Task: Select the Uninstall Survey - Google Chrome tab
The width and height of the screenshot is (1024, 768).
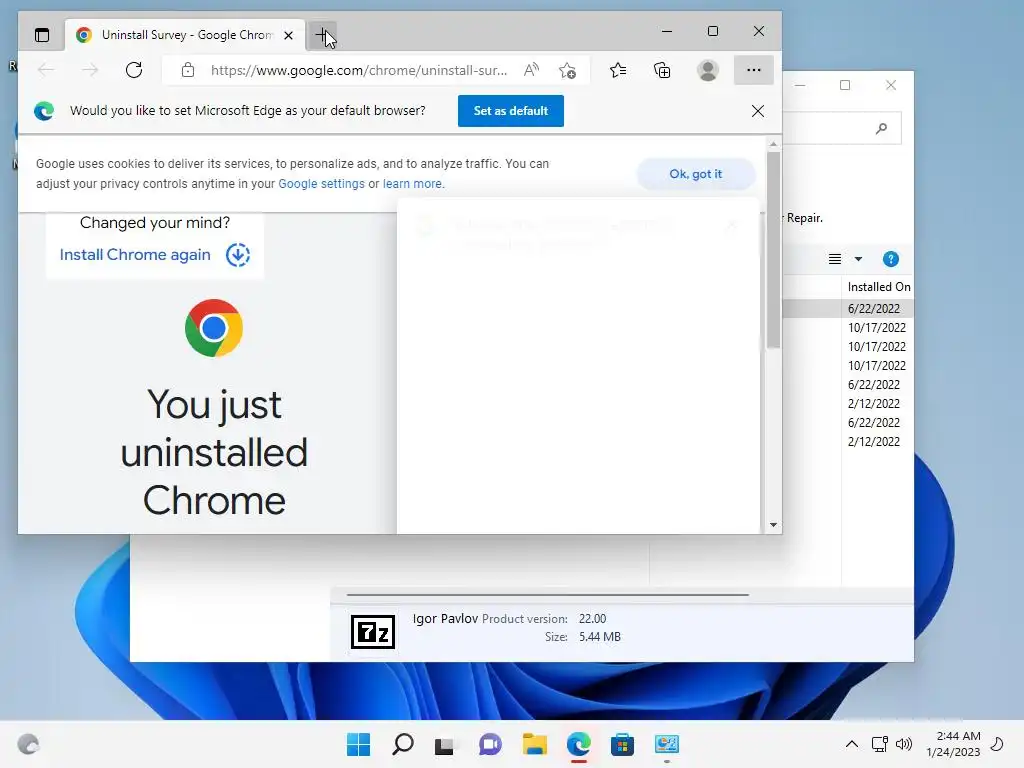Action: (x=185, y=35)
